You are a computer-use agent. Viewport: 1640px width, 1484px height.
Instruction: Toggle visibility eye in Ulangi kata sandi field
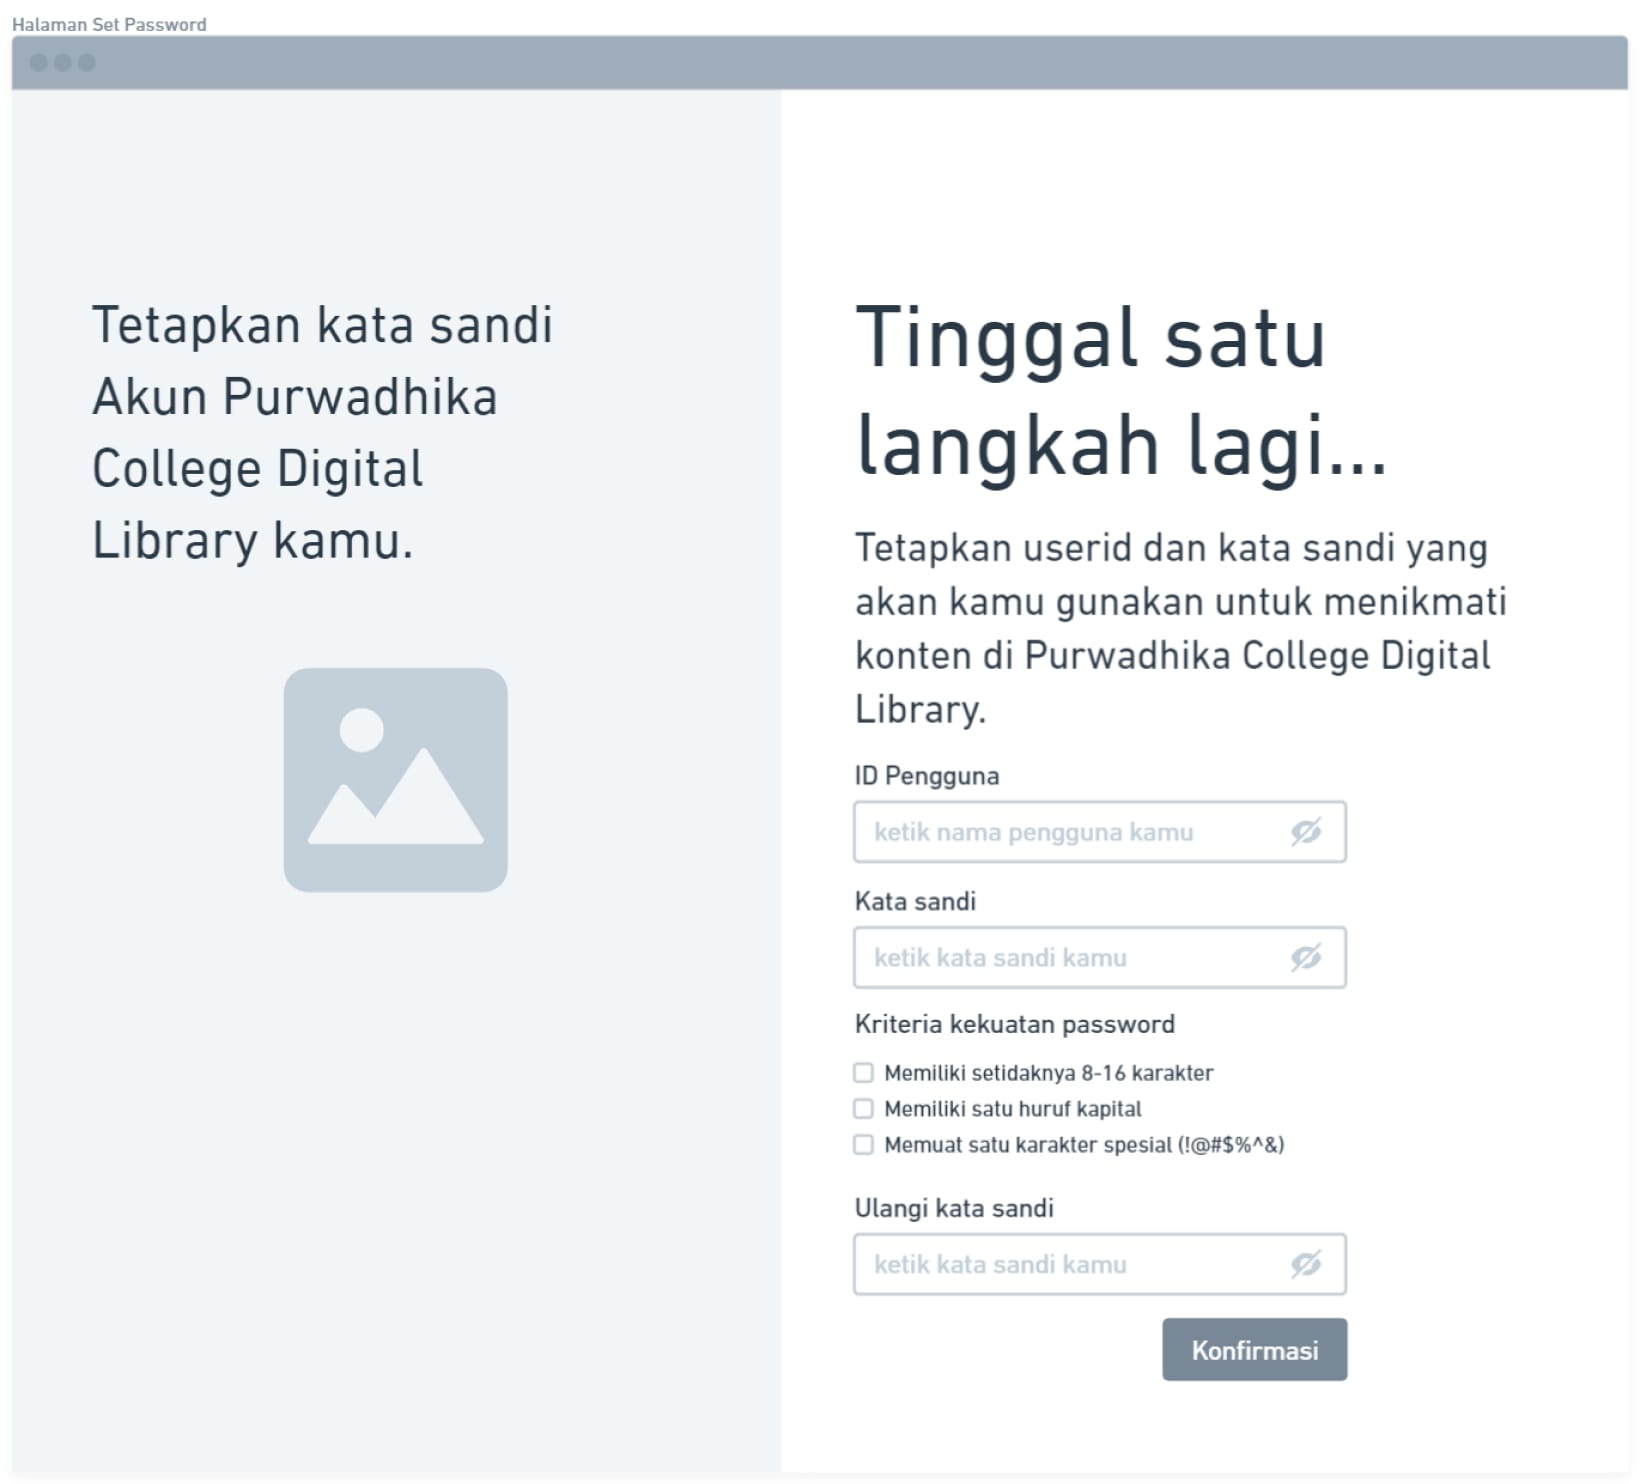coord(1306,1264)
